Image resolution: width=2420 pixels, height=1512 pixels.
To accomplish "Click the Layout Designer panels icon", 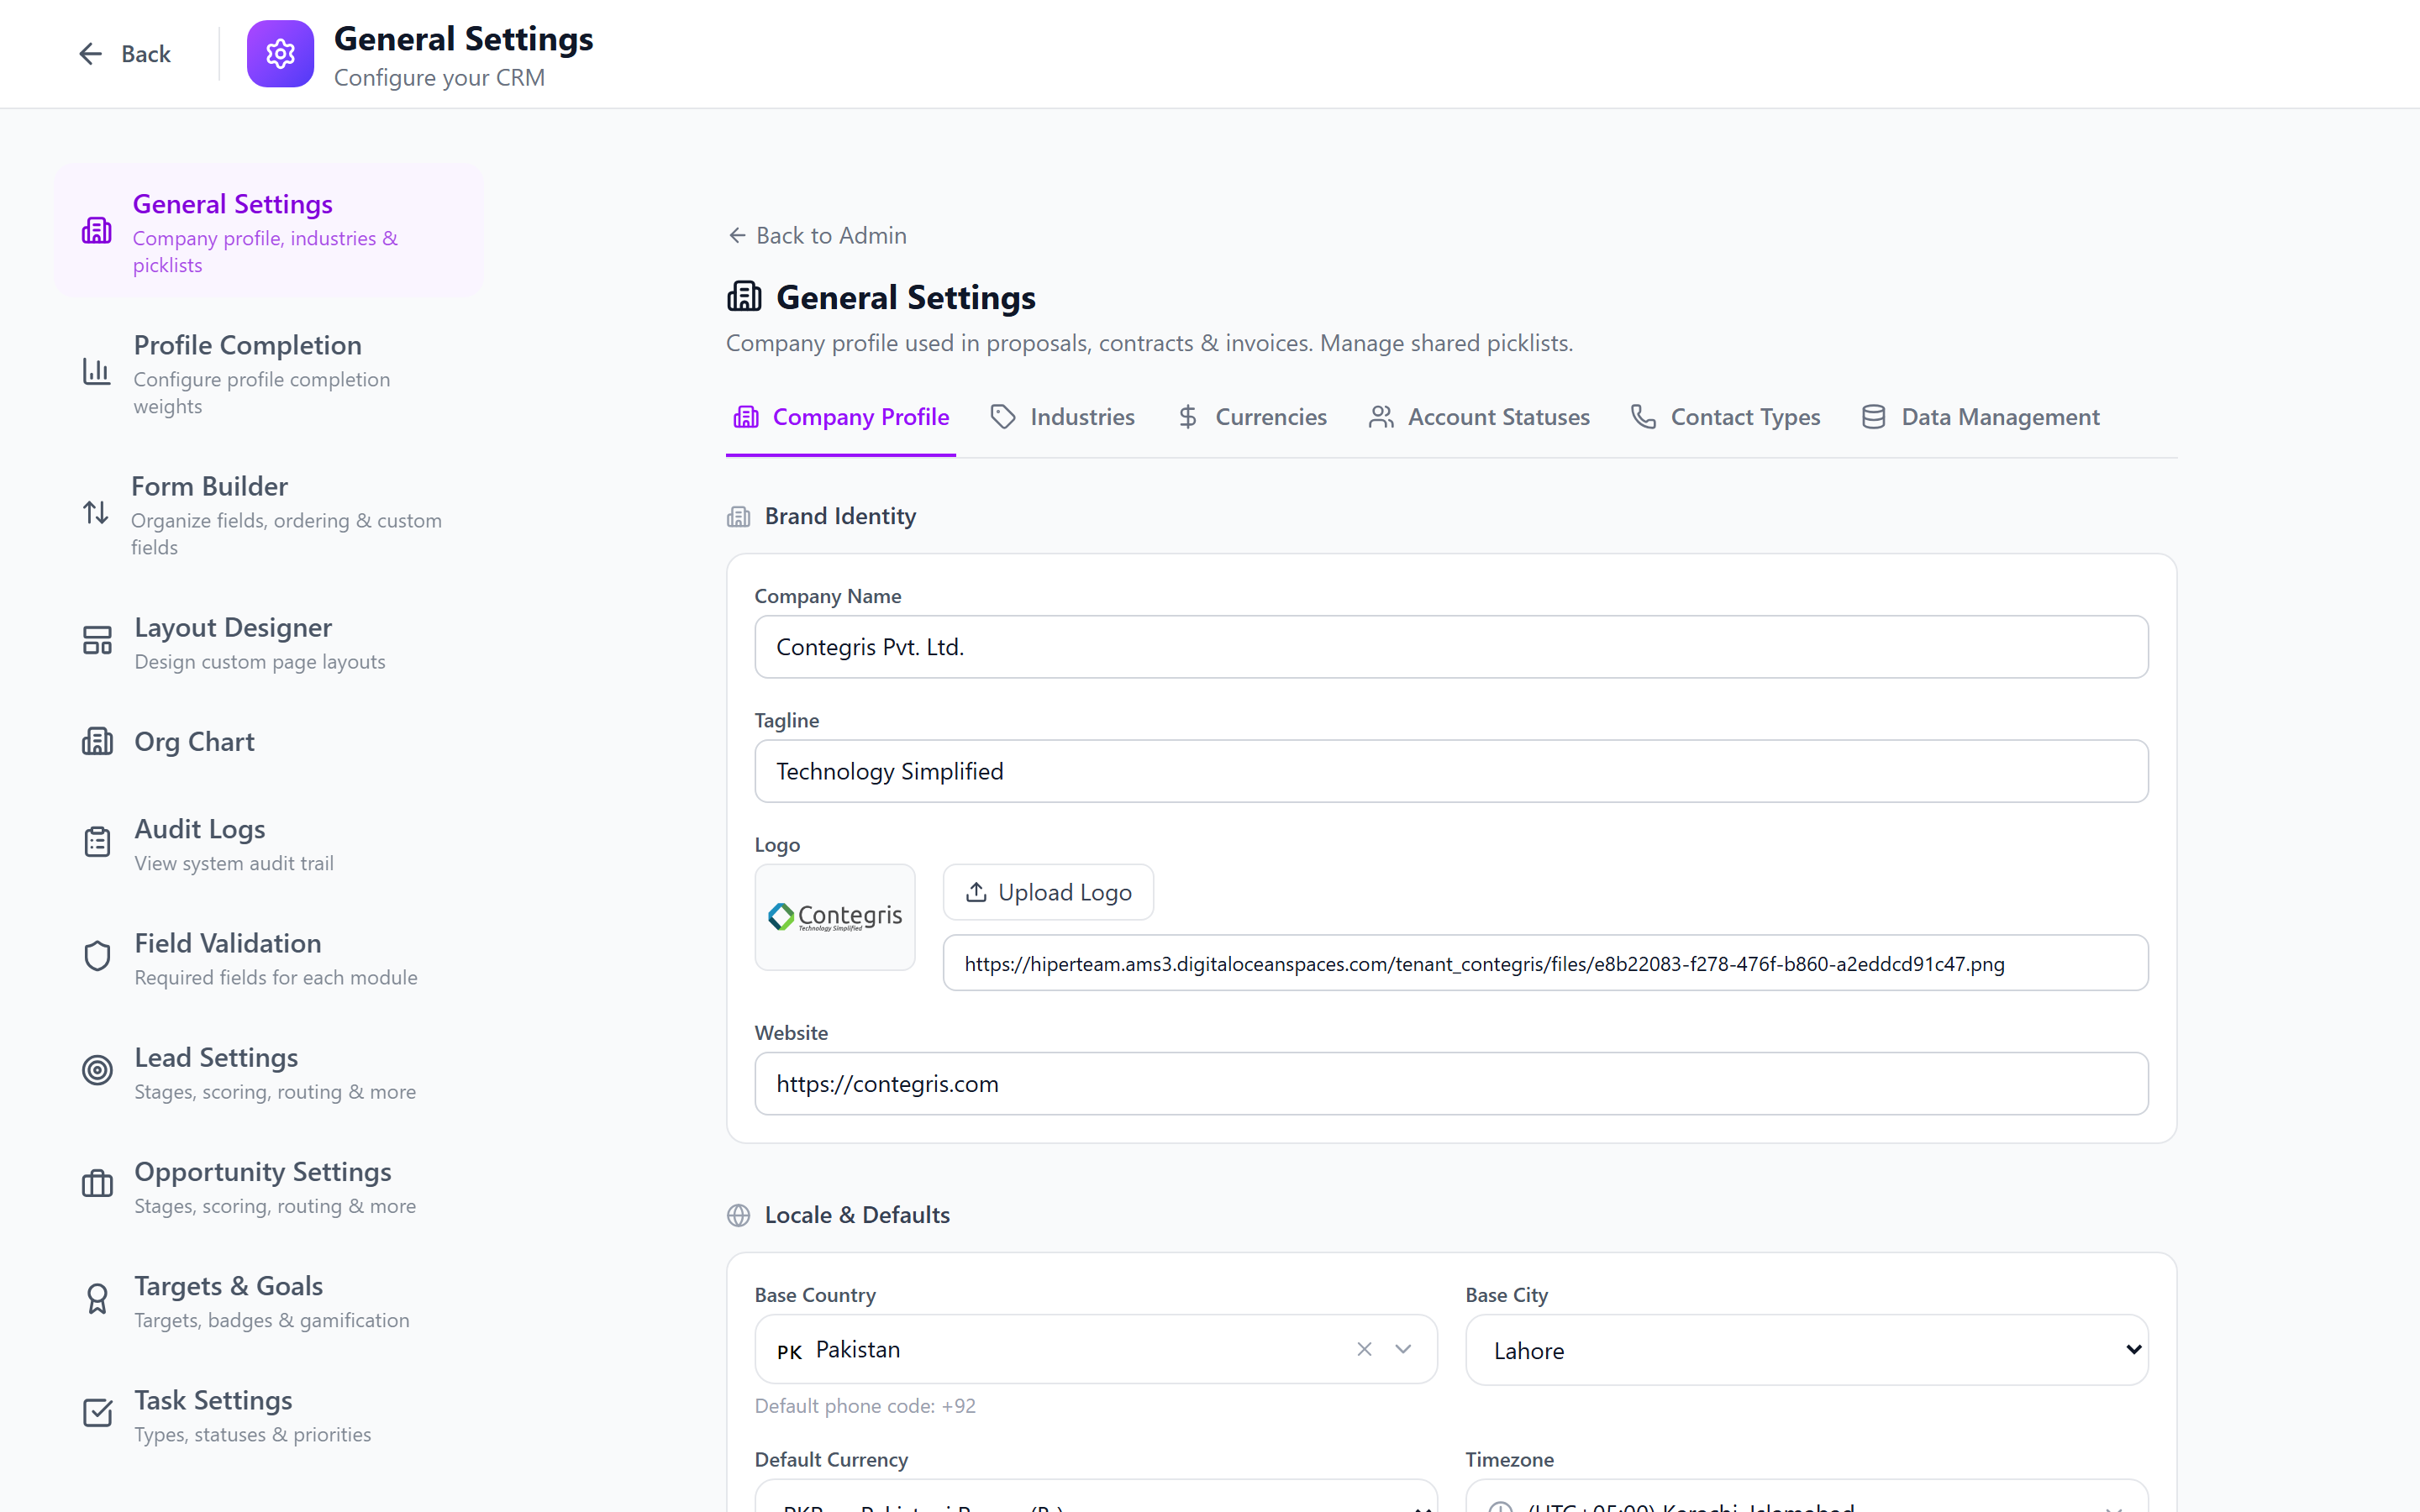I will 97,640.
